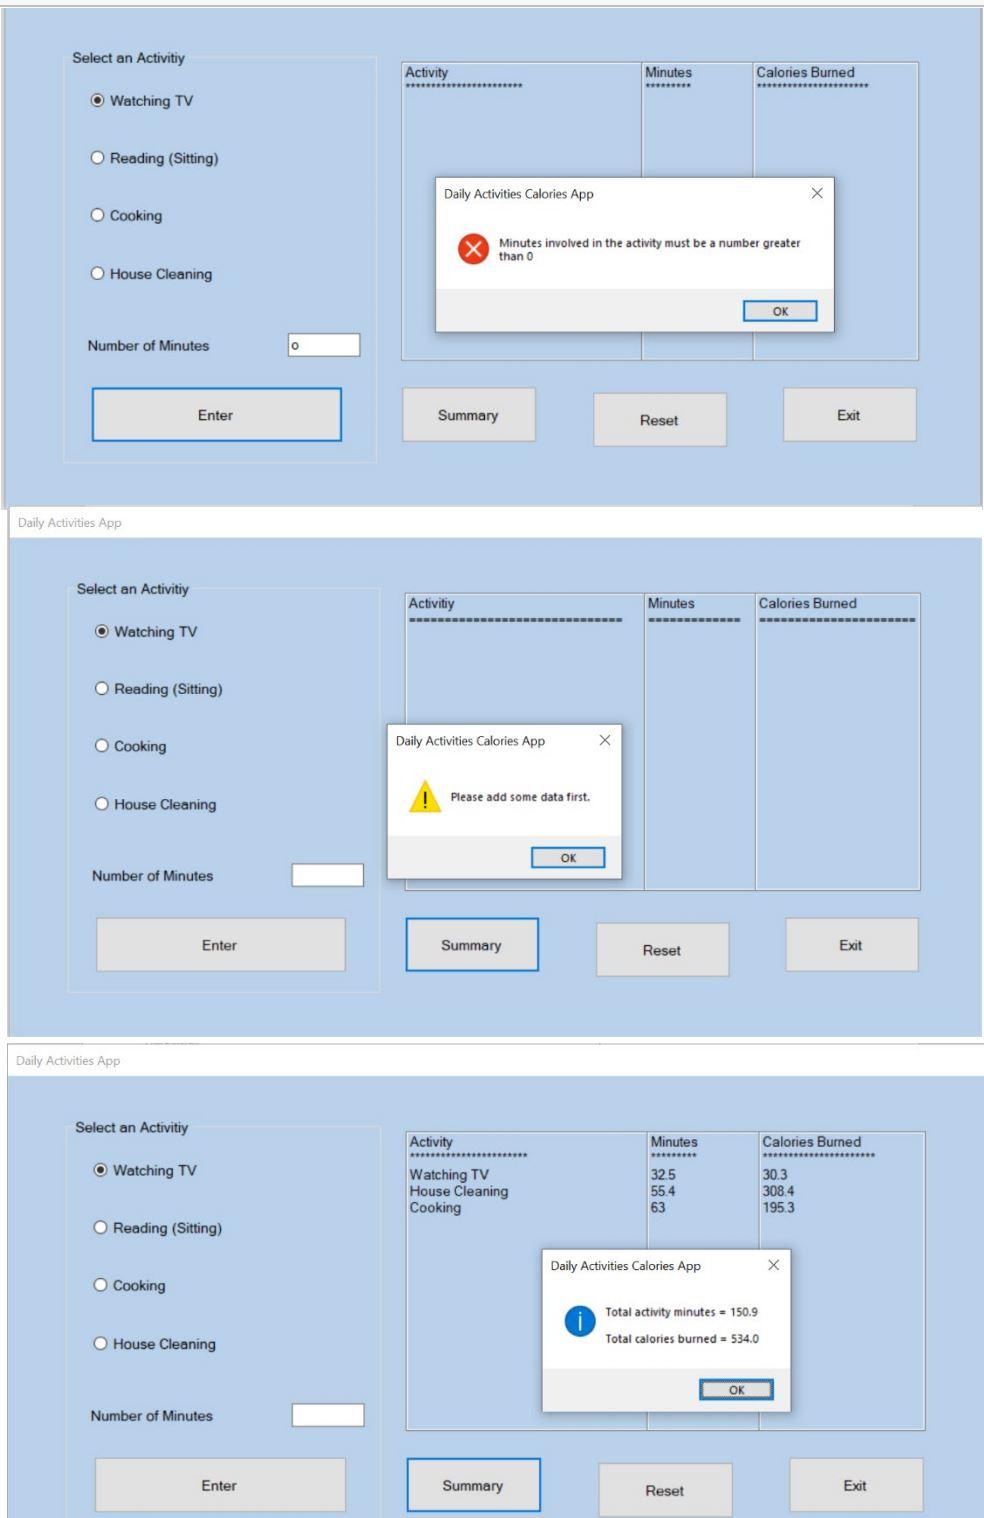
Task: Click Exit button in the totals-dialog window
Action: click(x=856, y=1486)
